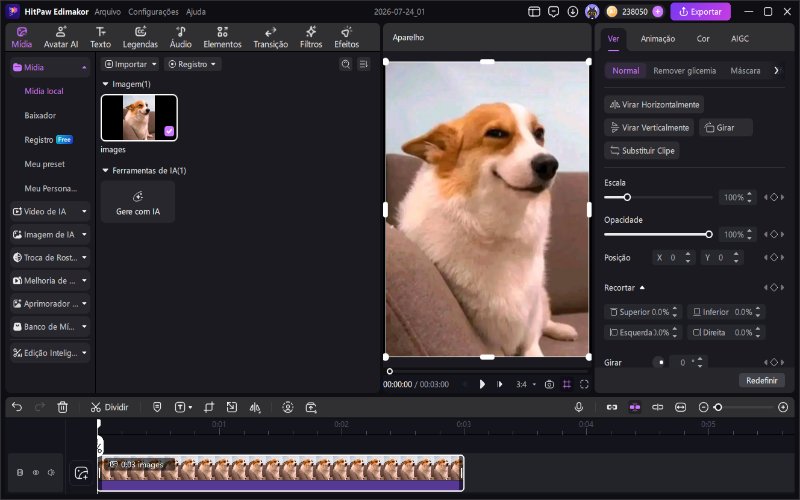Click the snapshot camera icon under preview

pos(549,384)
